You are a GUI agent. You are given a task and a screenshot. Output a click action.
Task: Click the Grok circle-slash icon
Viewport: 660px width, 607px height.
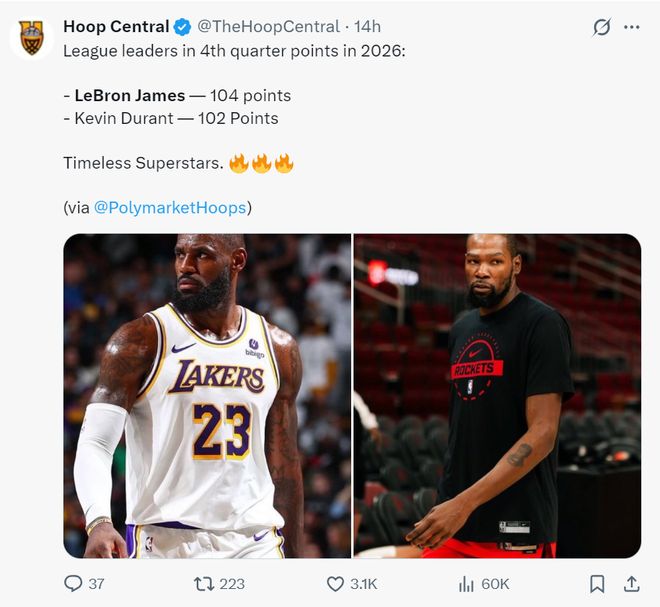coord(601,27)
